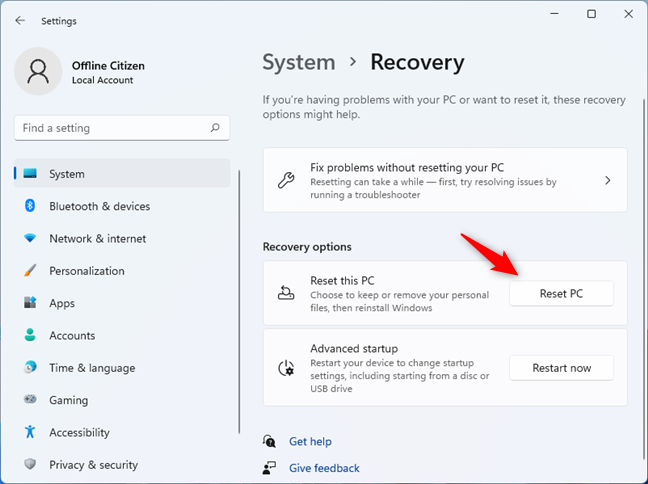648x484 pixels.
Task: Click the Gaming controller icon
Action: [30, 400]
